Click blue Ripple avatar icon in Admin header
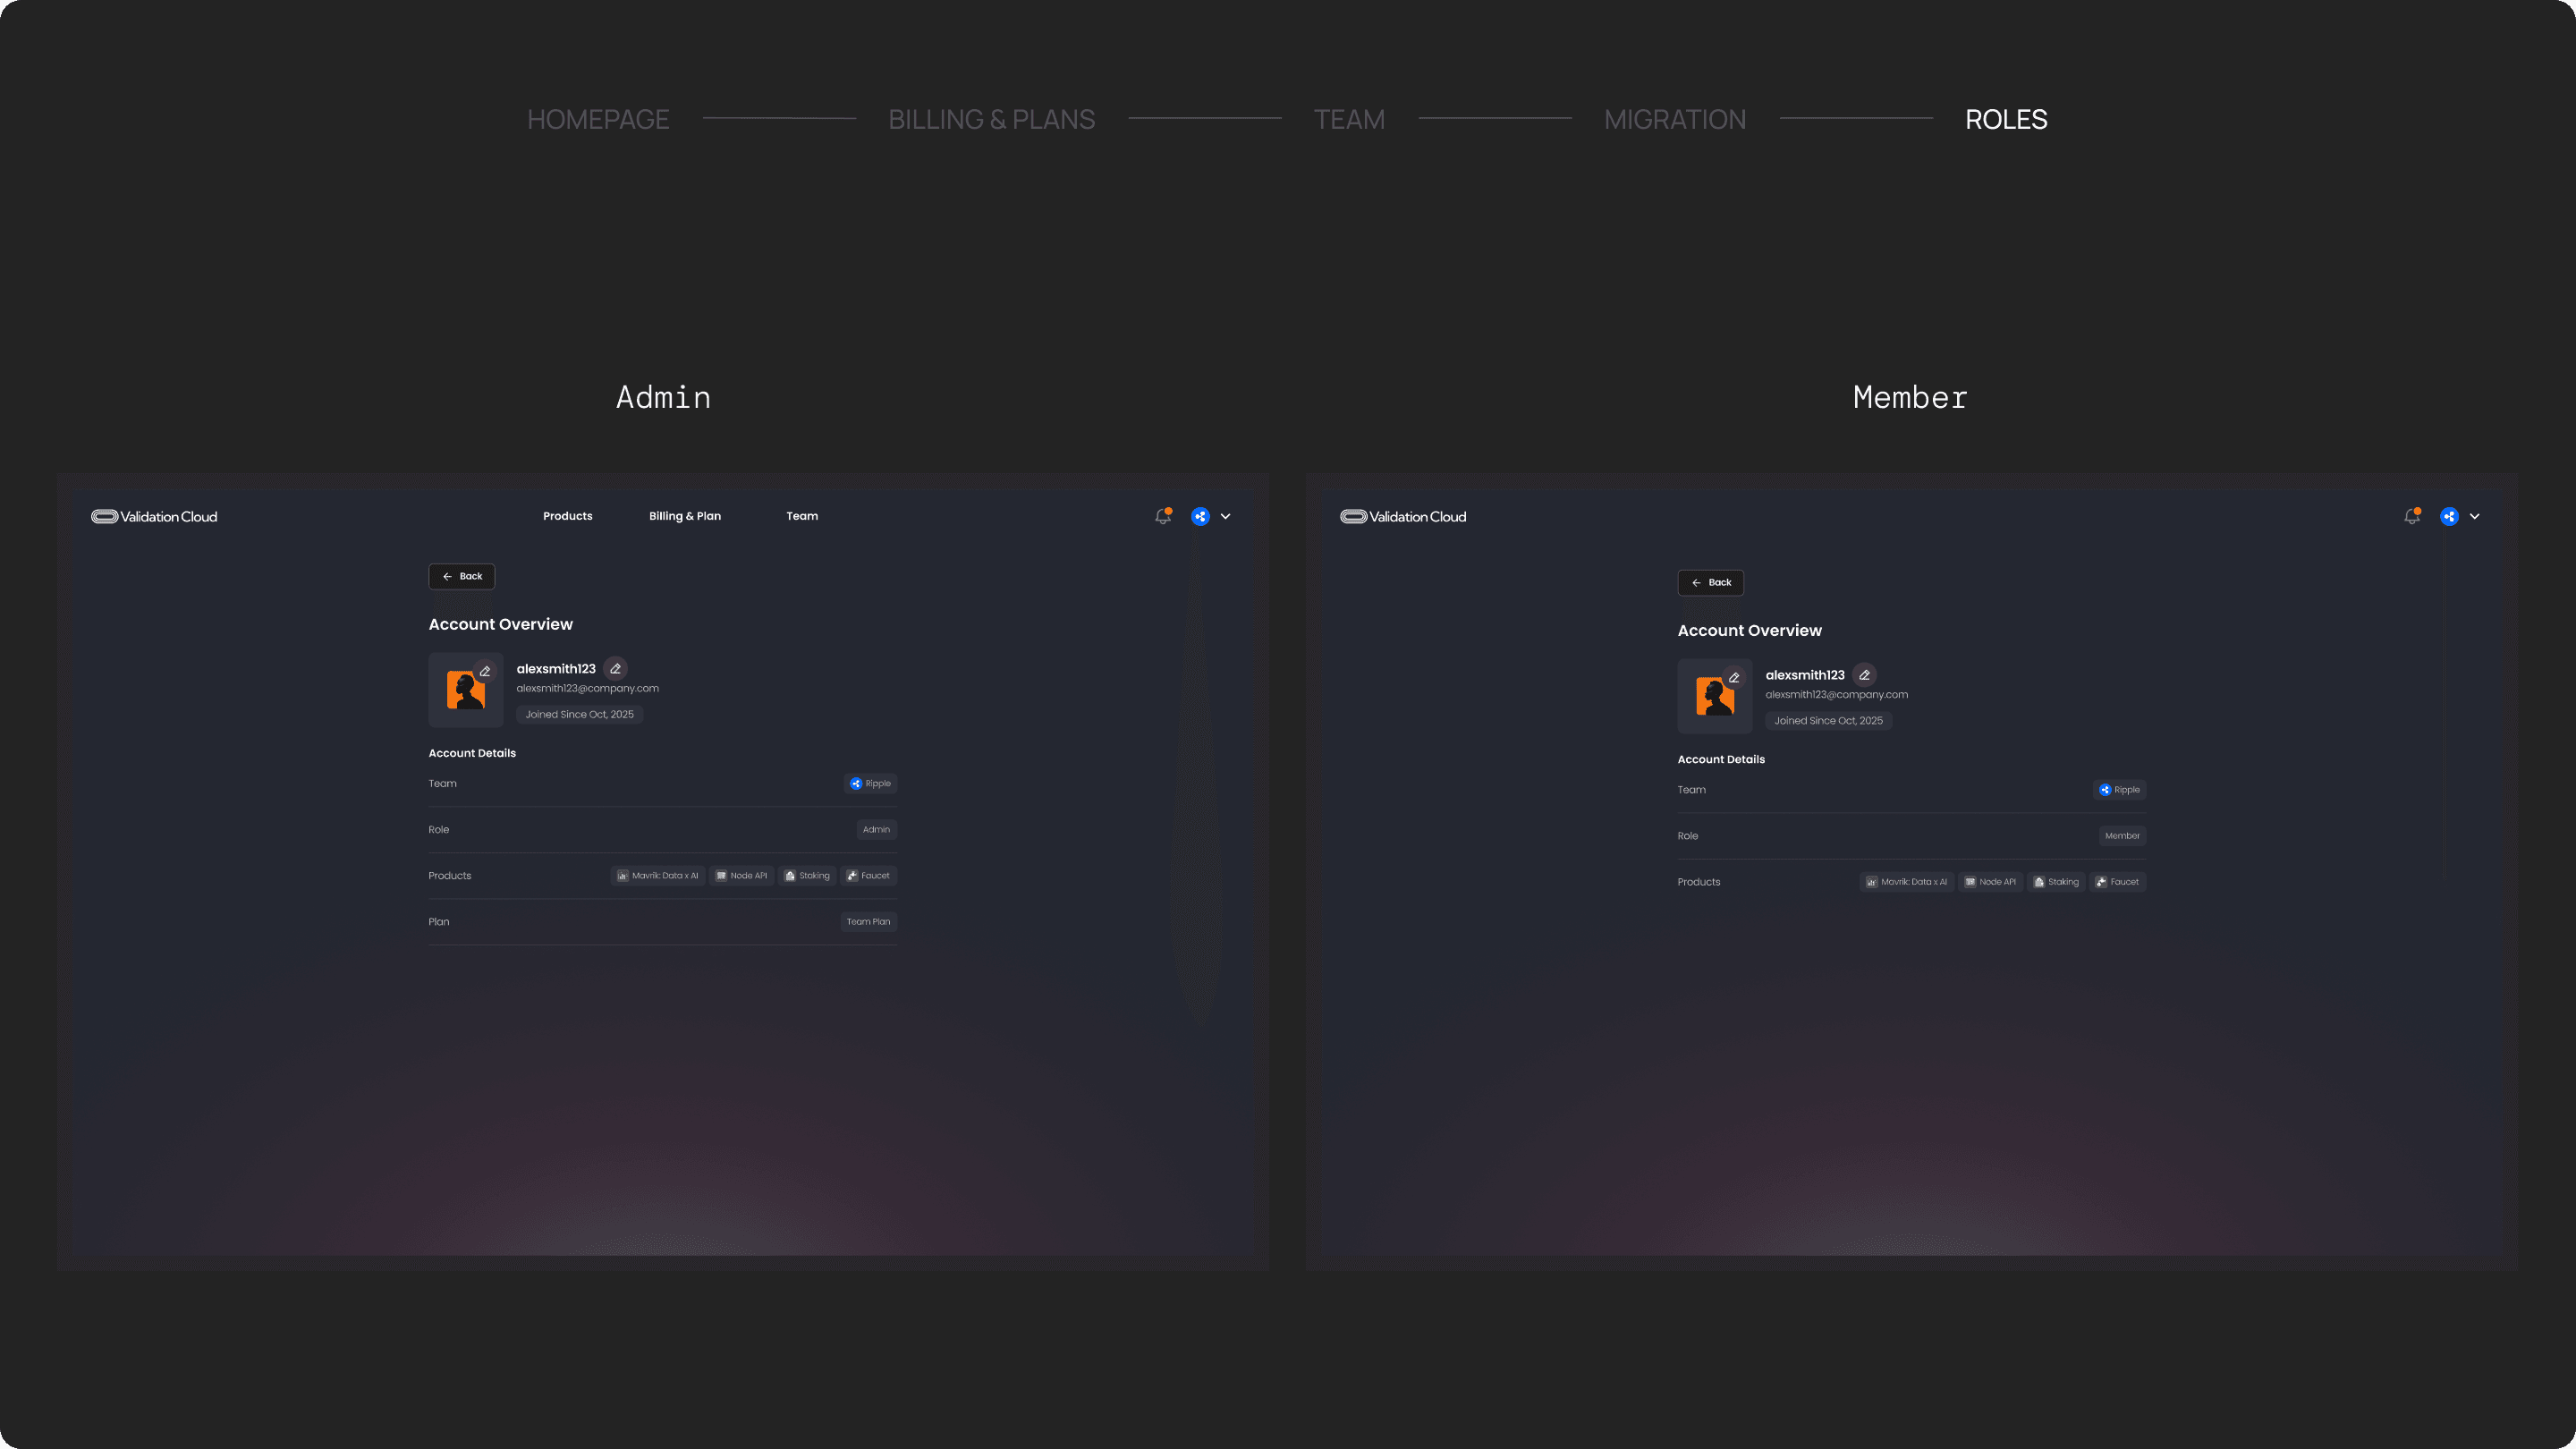The height and width of the screenshot is (1449, 2576). point(1200,516)
